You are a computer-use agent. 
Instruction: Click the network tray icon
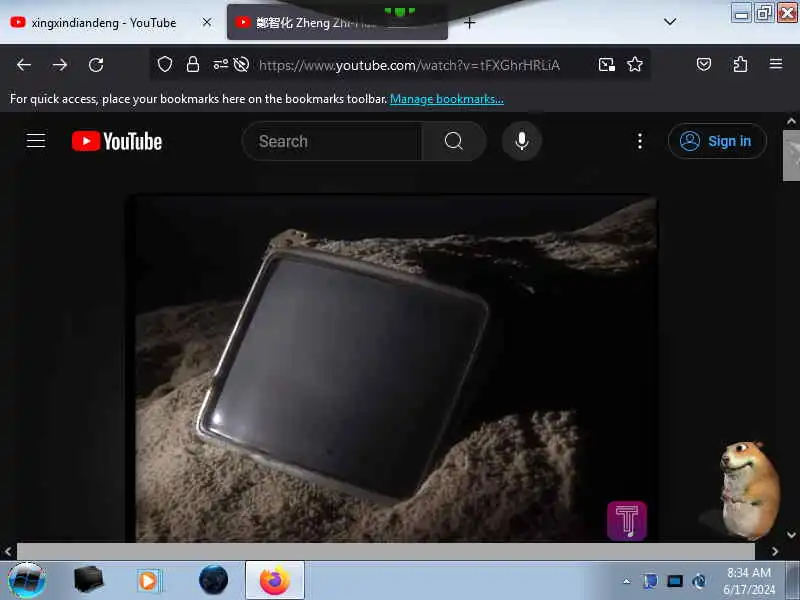pyautogui.click(x=675, y=581)
